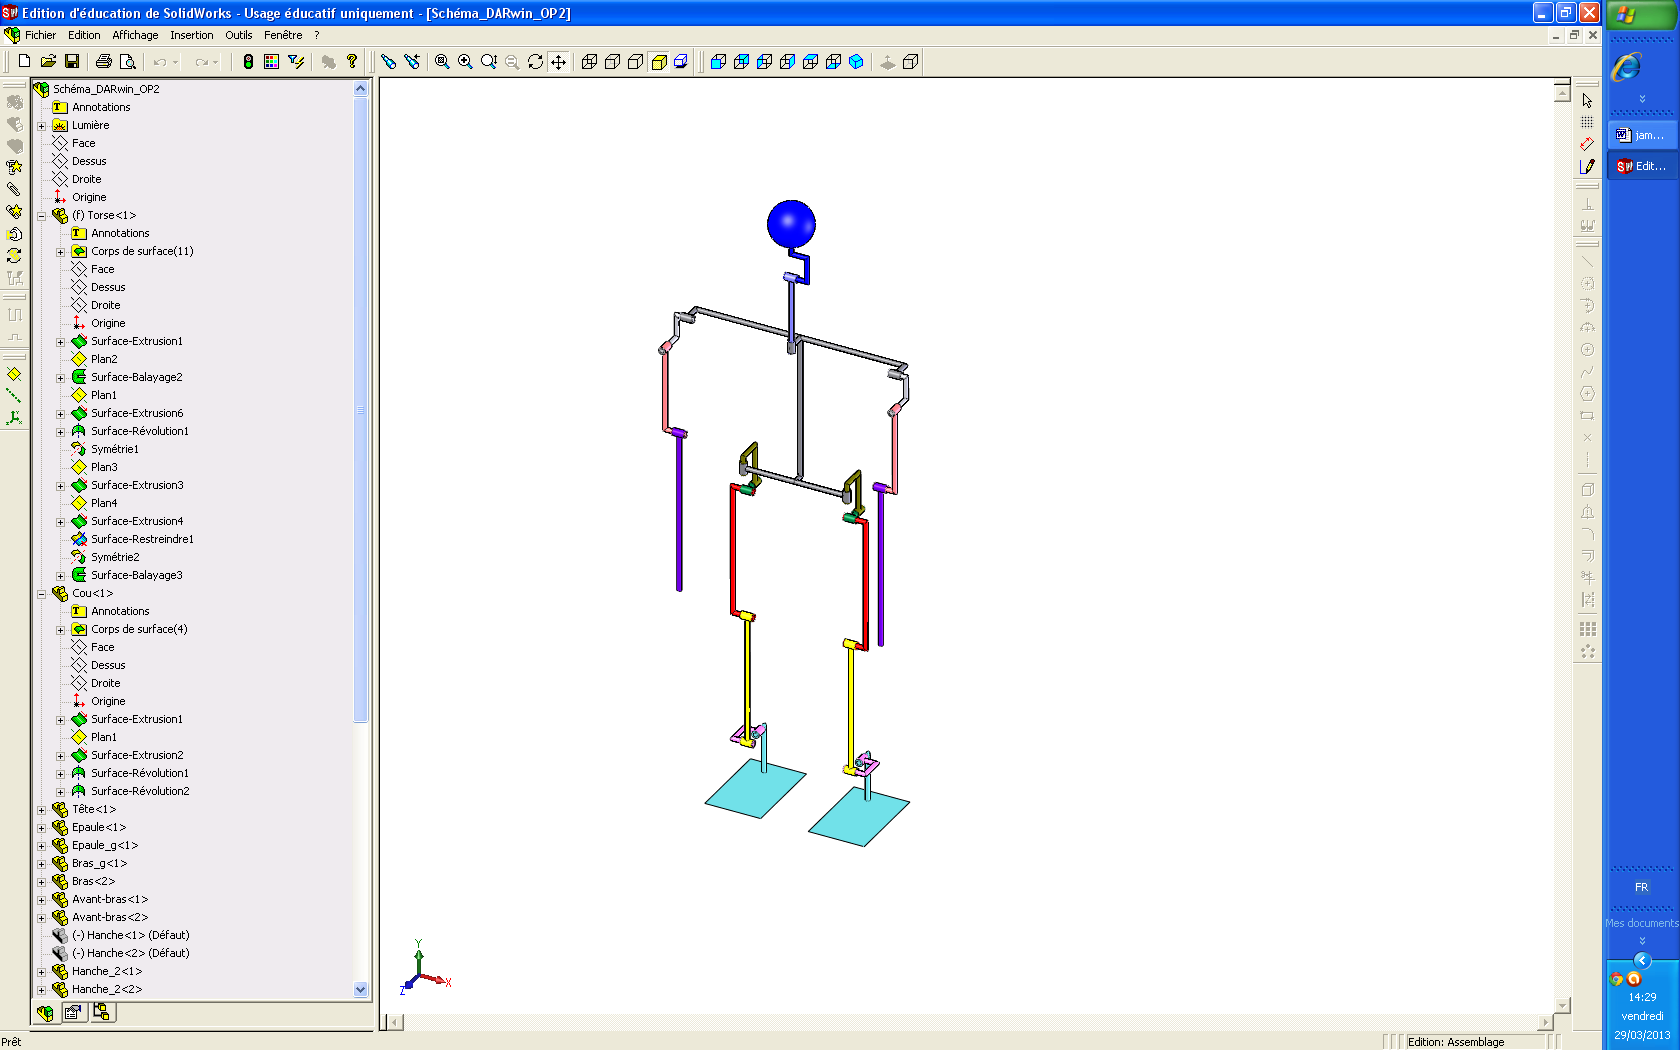Open print preview icon
The width and height of the screenshot is (1680, 1050).
pyautogui.click(x=127, y=62)
